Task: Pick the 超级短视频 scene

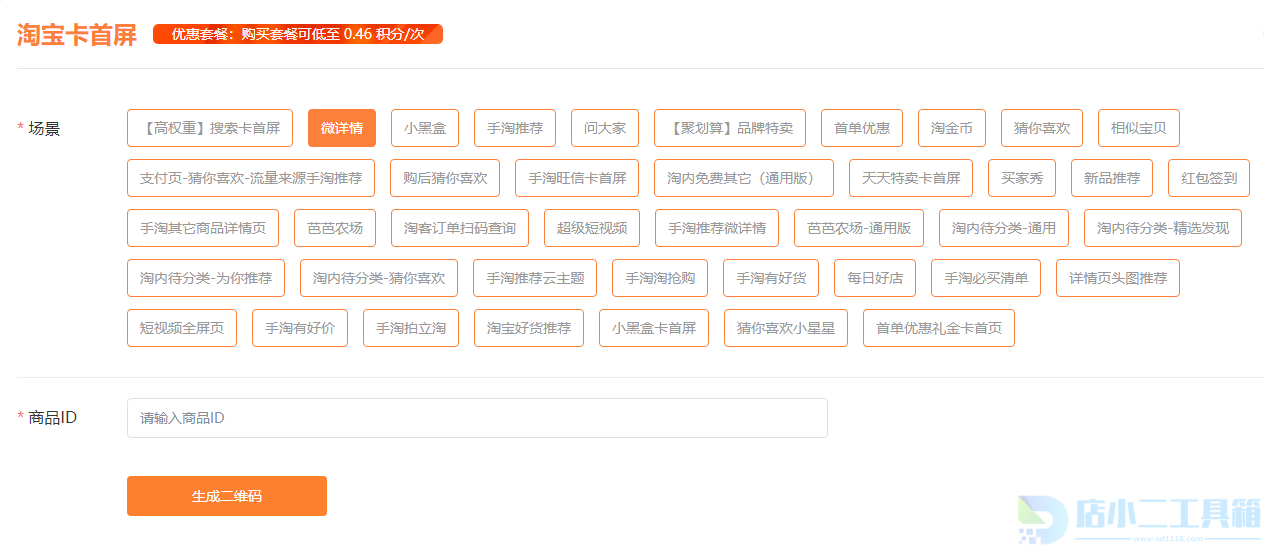Action: 592,228
